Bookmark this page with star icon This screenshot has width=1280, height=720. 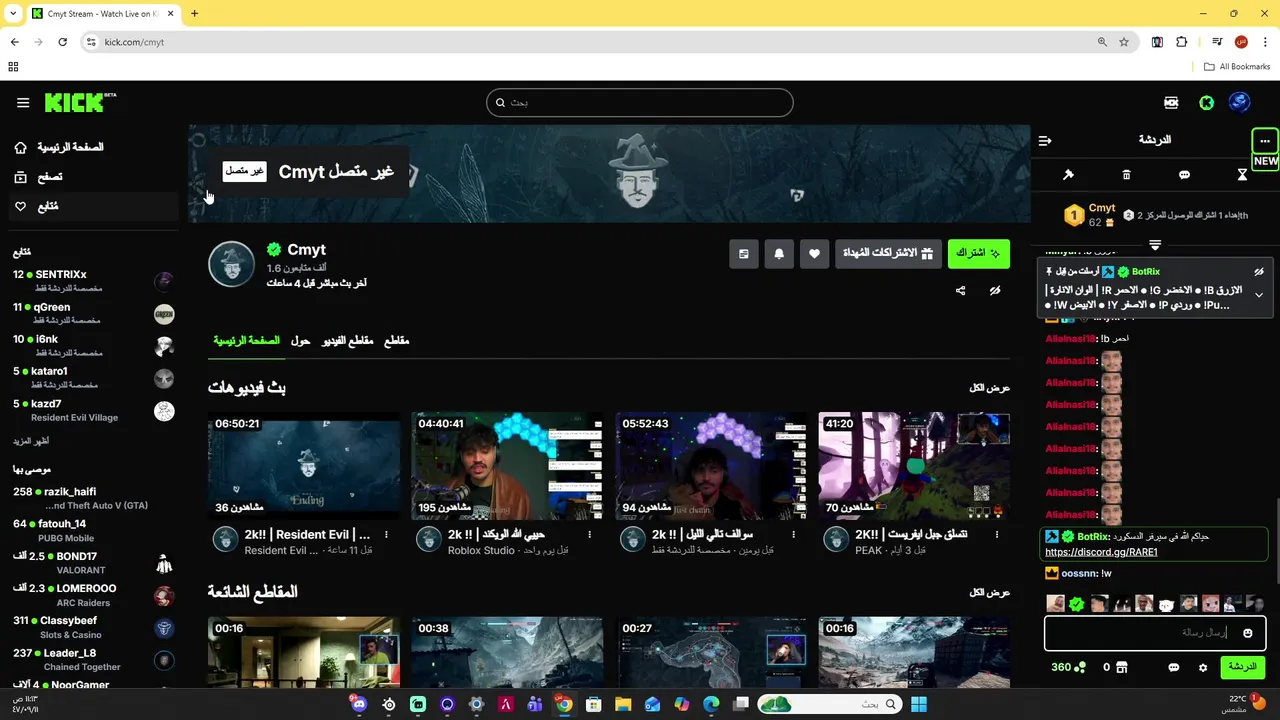tap(1124, 42)
